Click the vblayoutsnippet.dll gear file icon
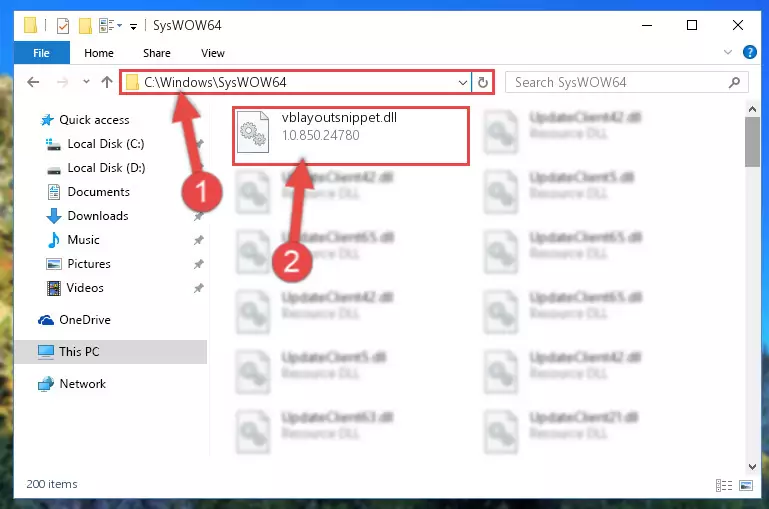Screen dimensions: 769x509 [253, 132]
